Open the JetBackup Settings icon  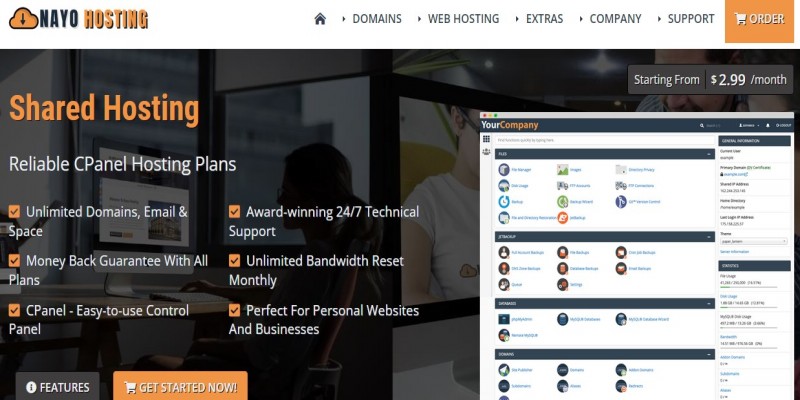[562, 284]
